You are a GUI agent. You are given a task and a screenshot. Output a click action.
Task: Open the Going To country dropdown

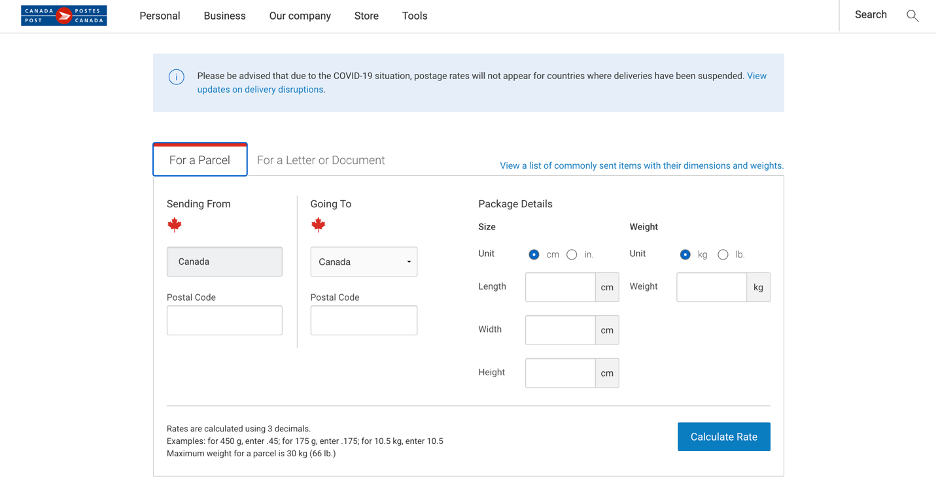(x=364, y=262)
